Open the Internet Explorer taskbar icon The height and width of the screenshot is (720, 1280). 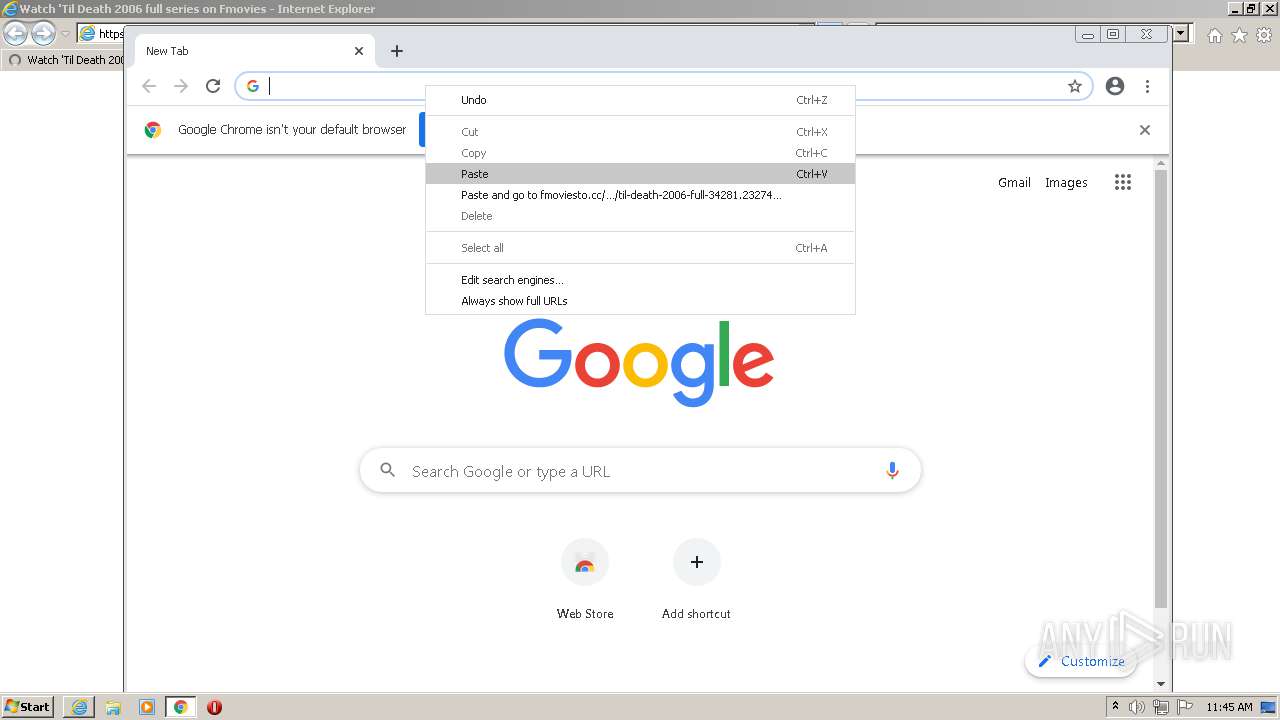click(x=79, y=707)
